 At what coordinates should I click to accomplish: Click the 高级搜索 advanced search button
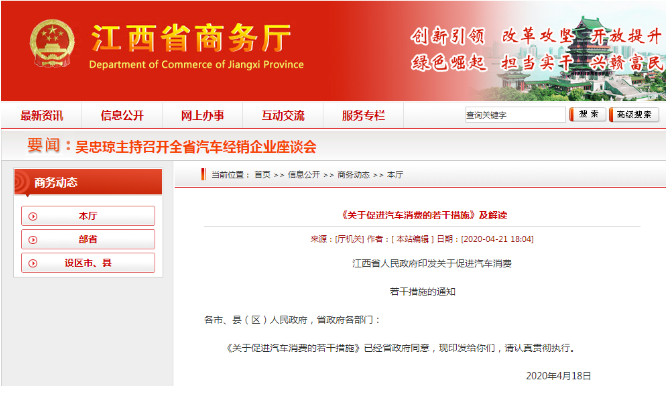[634, 114]
